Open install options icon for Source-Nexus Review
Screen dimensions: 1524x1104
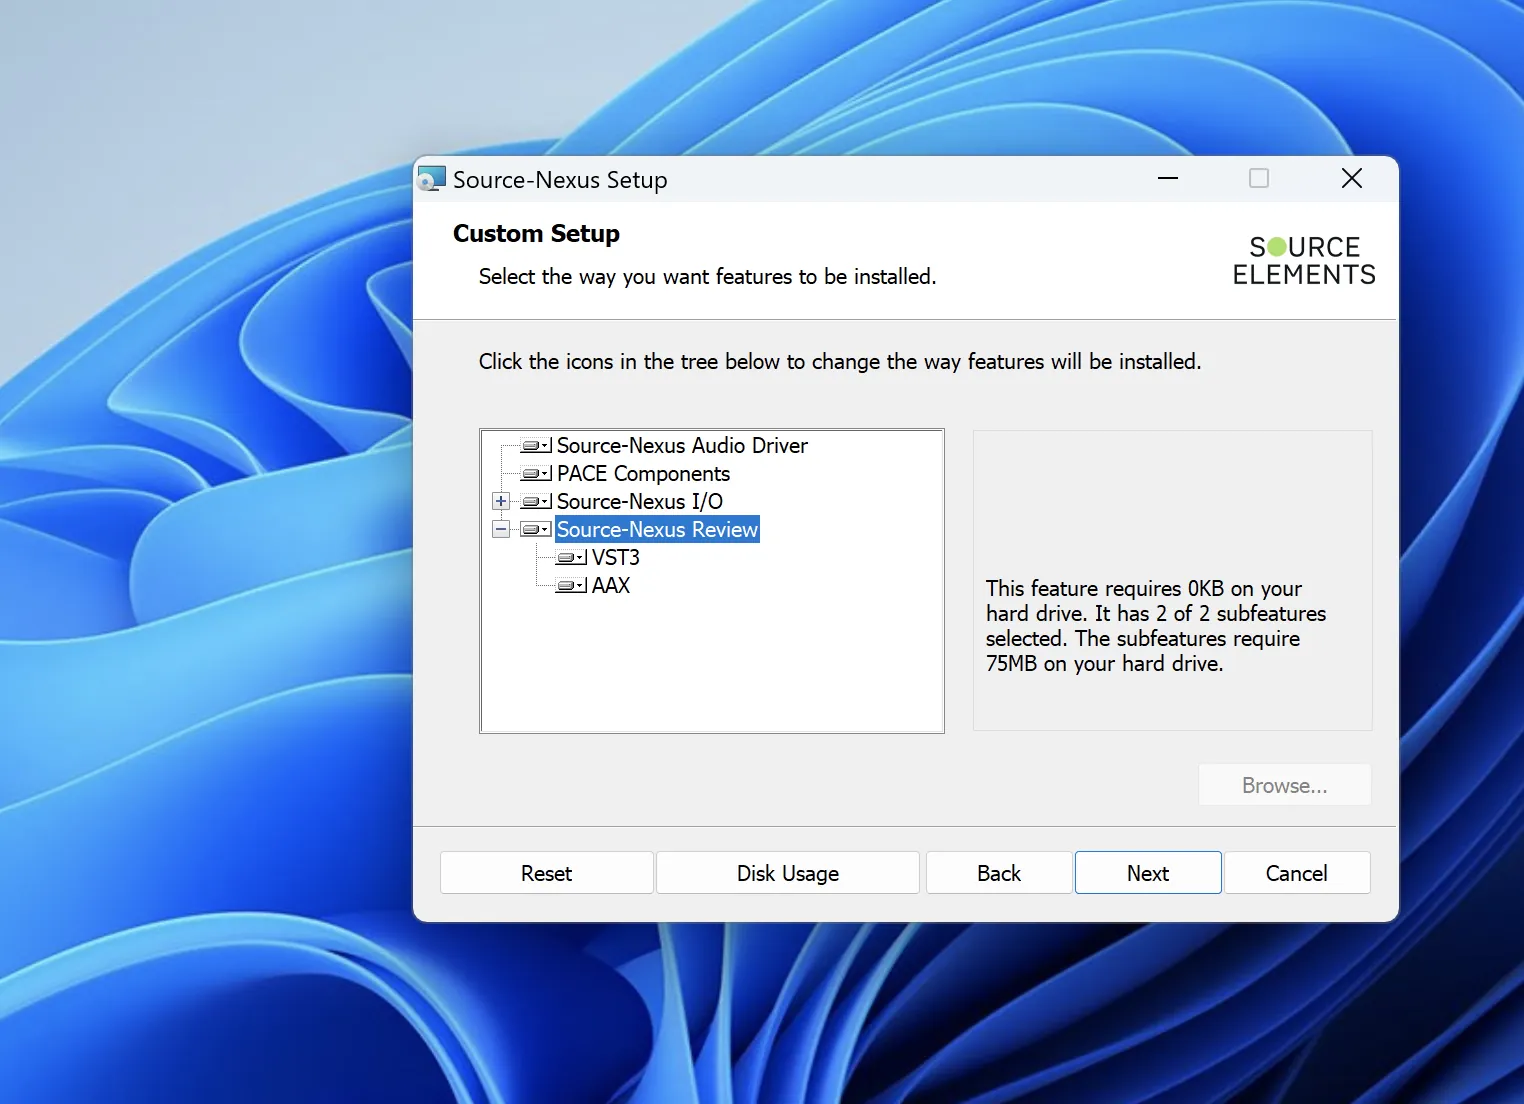[536, 530]
